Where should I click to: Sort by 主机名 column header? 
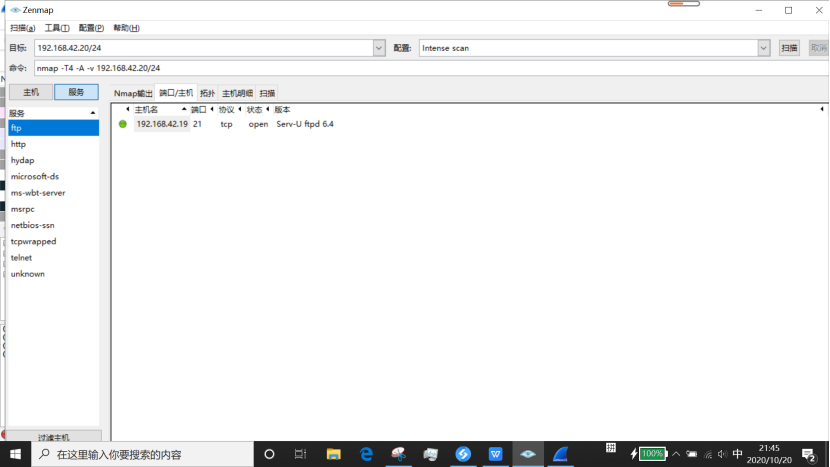coord(160,110)
